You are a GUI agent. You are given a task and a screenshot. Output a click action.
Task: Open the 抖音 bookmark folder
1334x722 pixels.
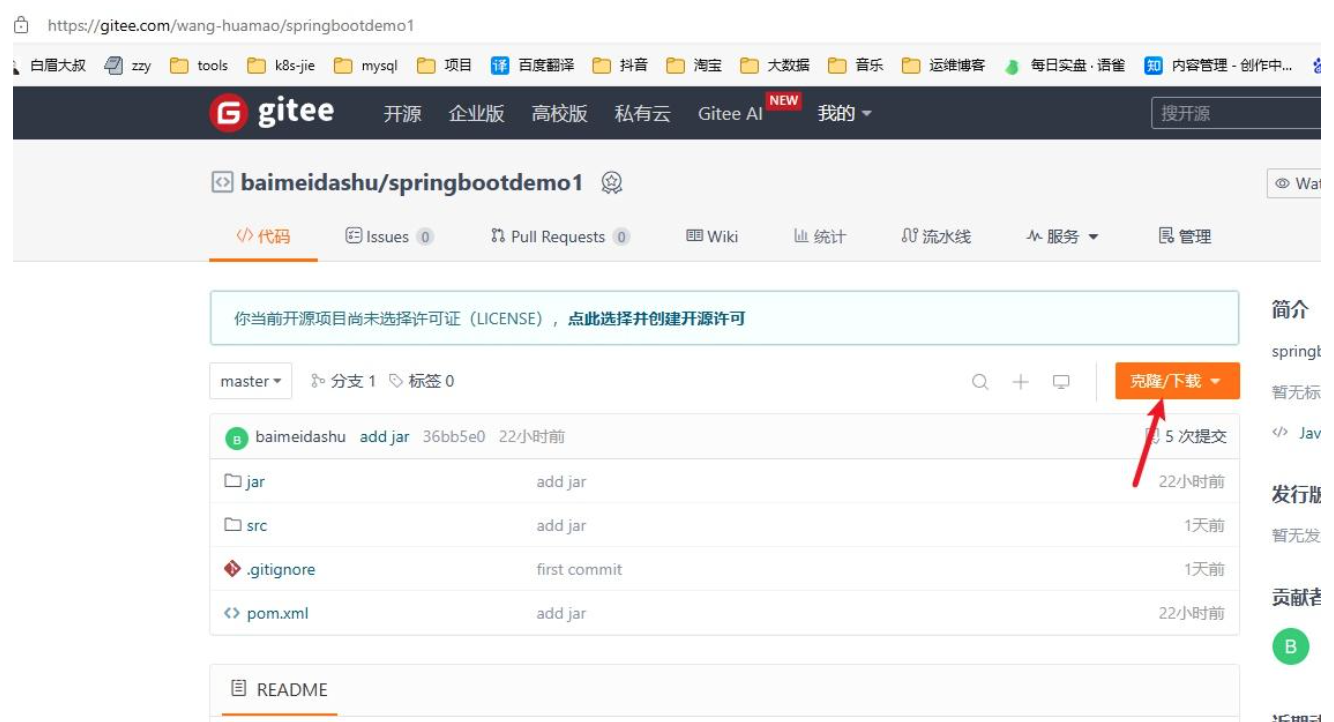(620, 65)
